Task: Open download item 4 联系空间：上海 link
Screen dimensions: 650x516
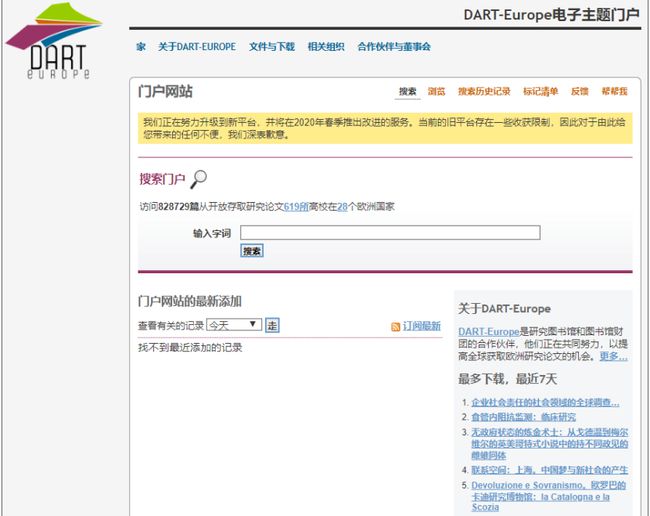Action: (550, 470)
